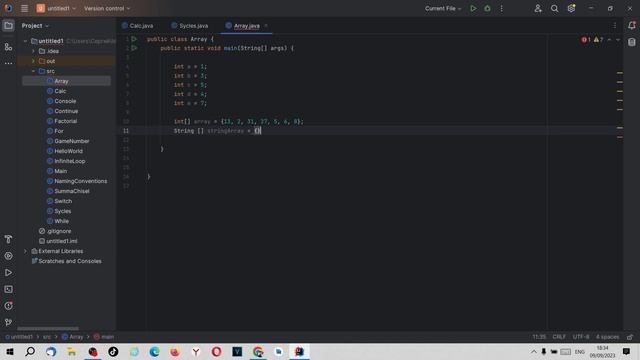
Task: Click main in breadcrumb bar
Action: click(104, 337)
